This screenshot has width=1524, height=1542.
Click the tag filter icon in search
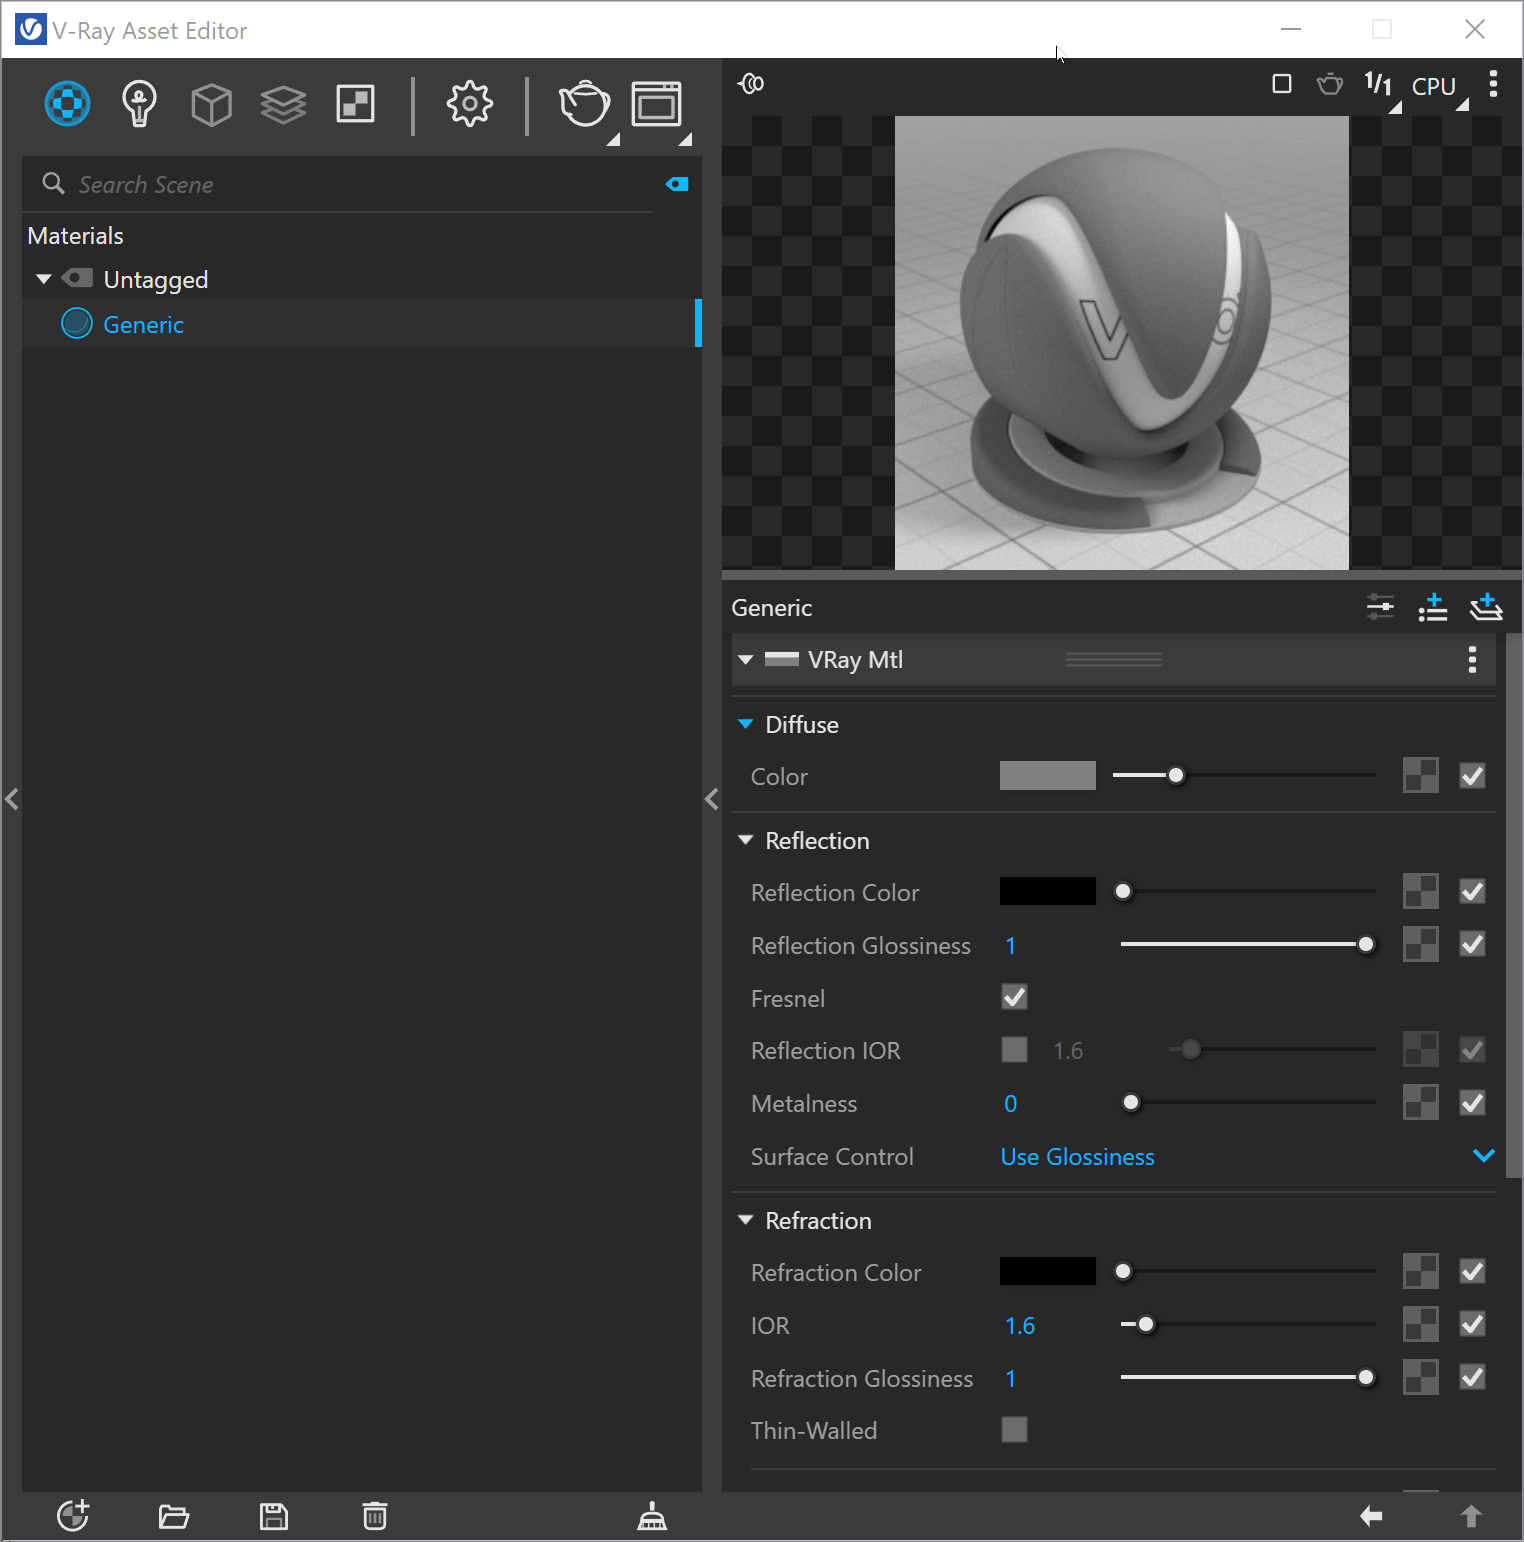pos(677,184)
